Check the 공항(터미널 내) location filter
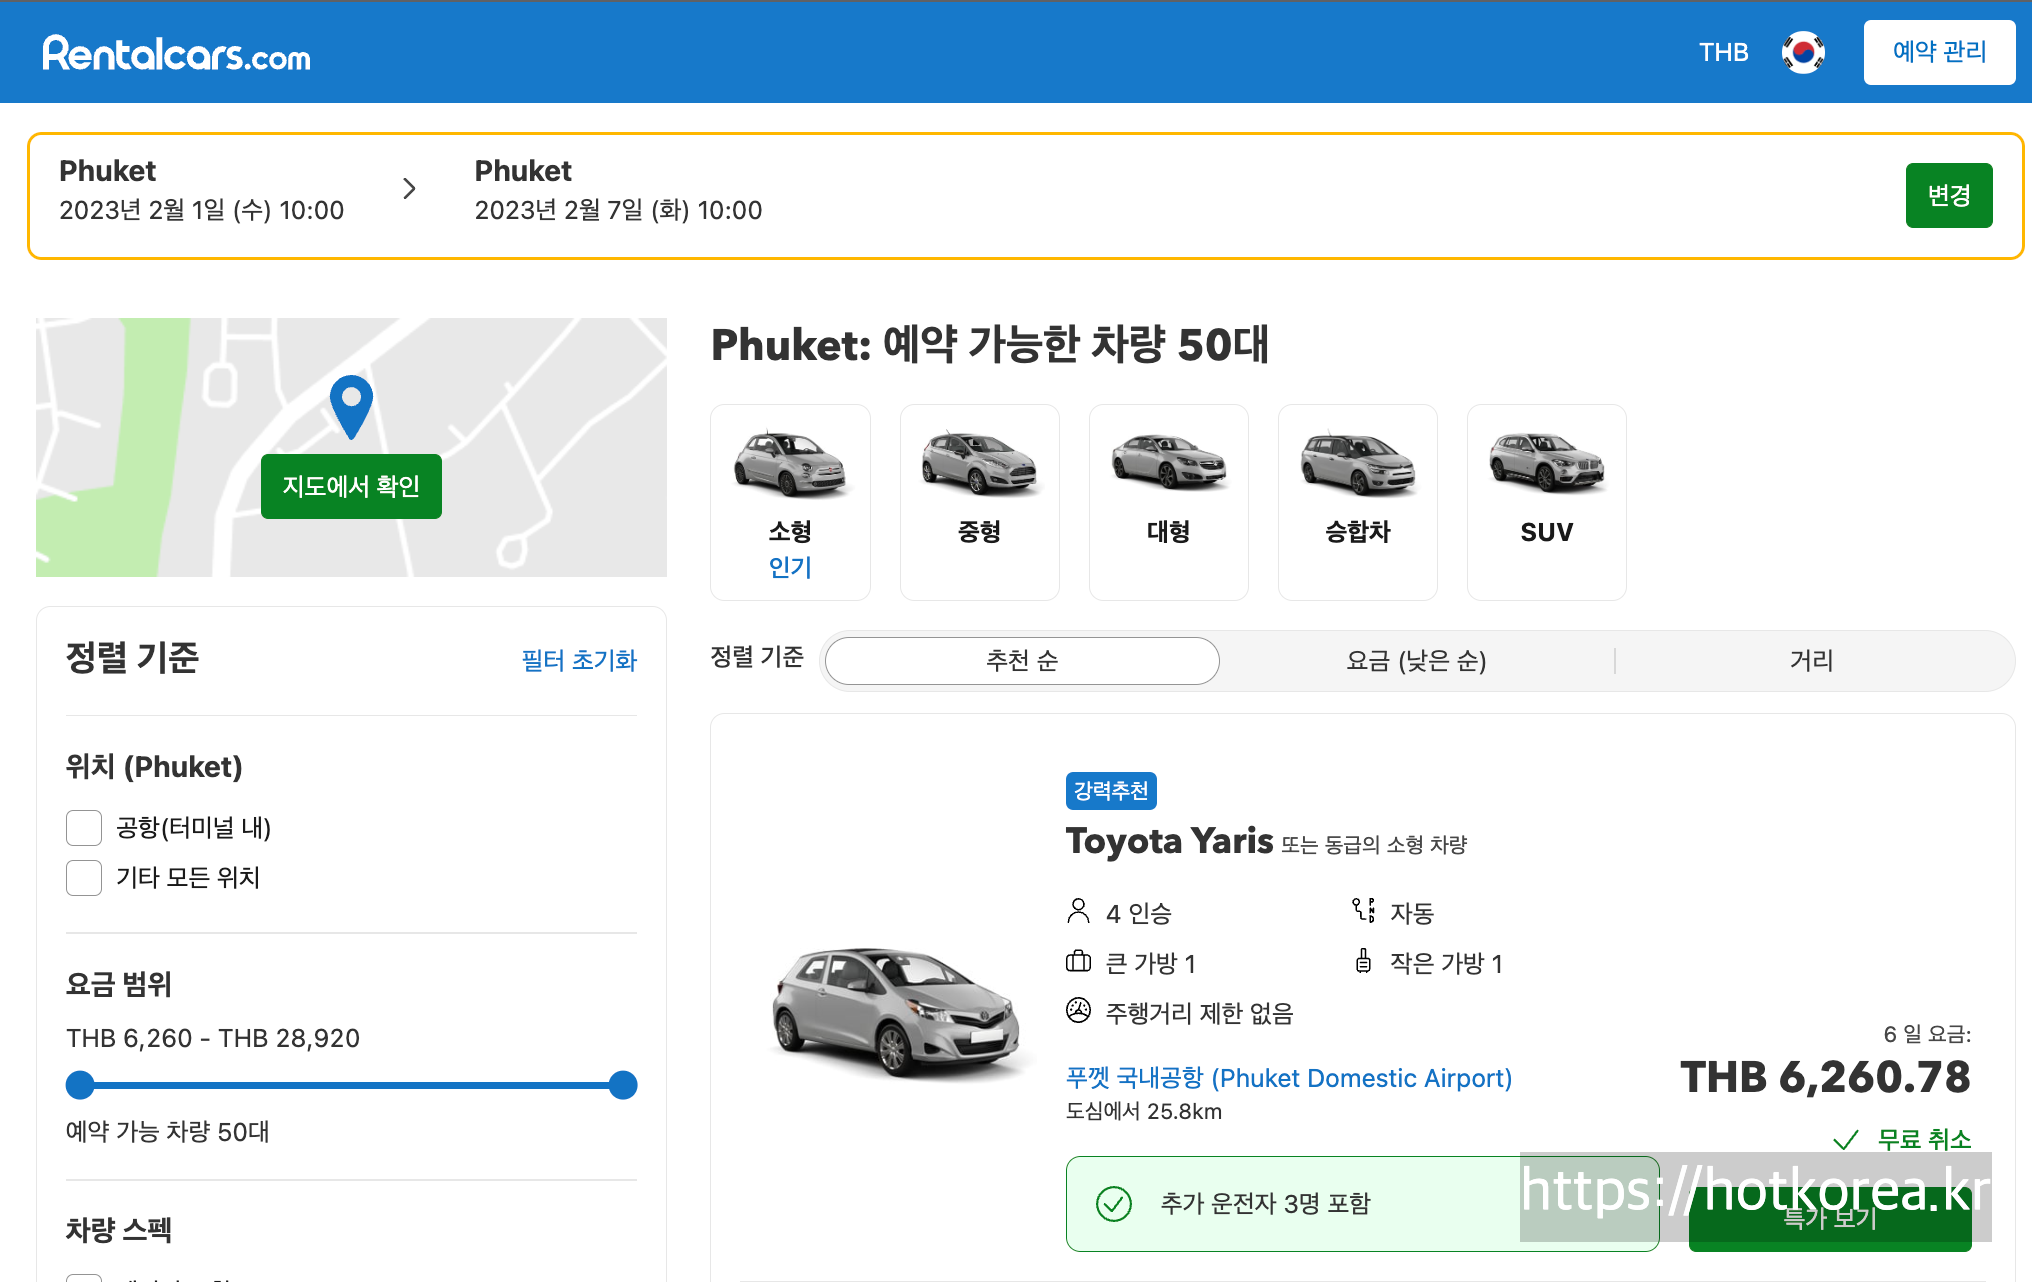Screen dimensions: 2032x1282 coord(84,828)
